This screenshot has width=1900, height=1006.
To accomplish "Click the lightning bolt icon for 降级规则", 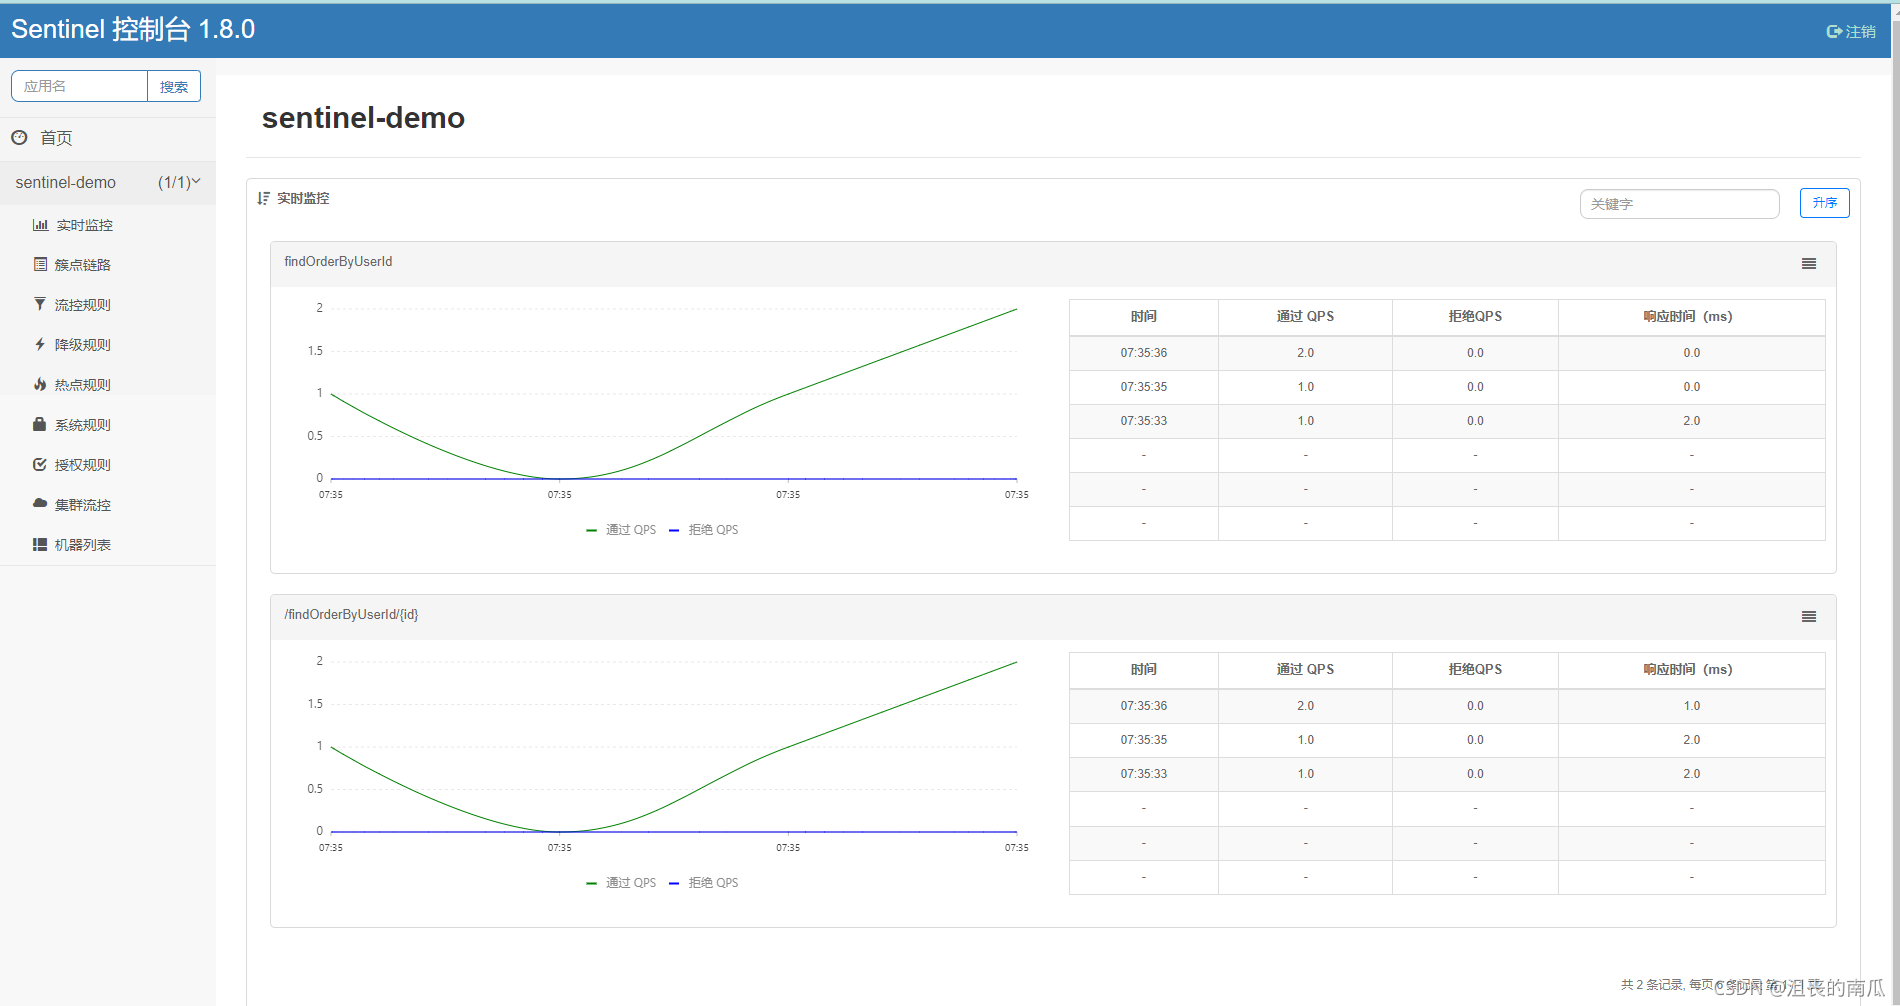I will pyautogui.click(x=40, y=344).
